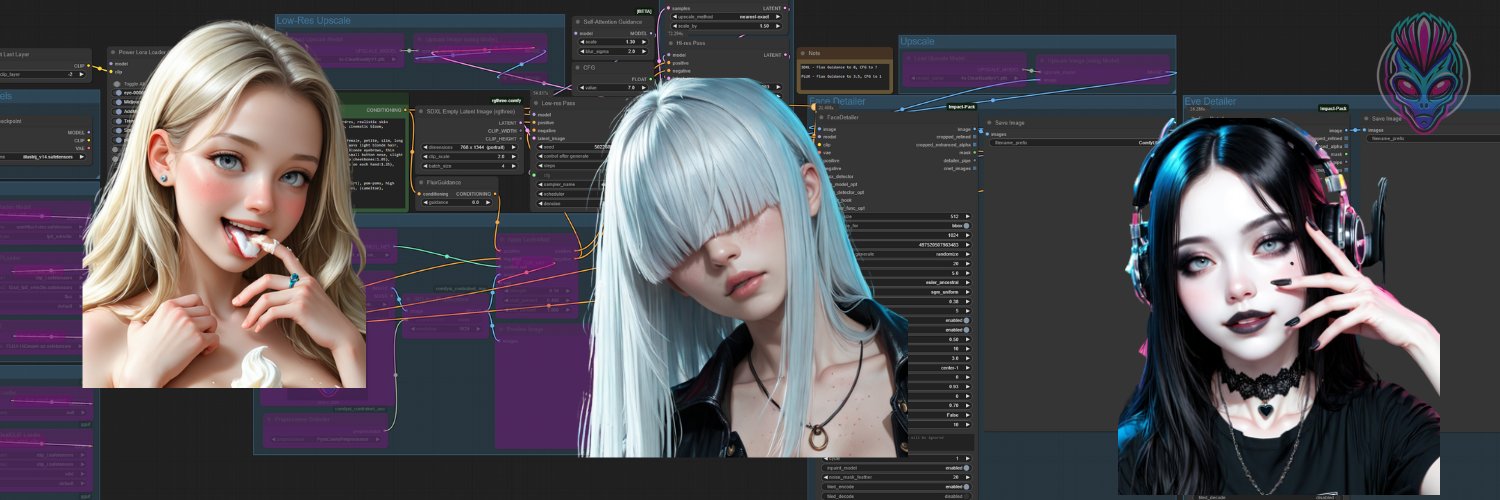
Task: Toggle inpaint_model enabled in FaceDetailer
Action: click(x=965, y=467)
